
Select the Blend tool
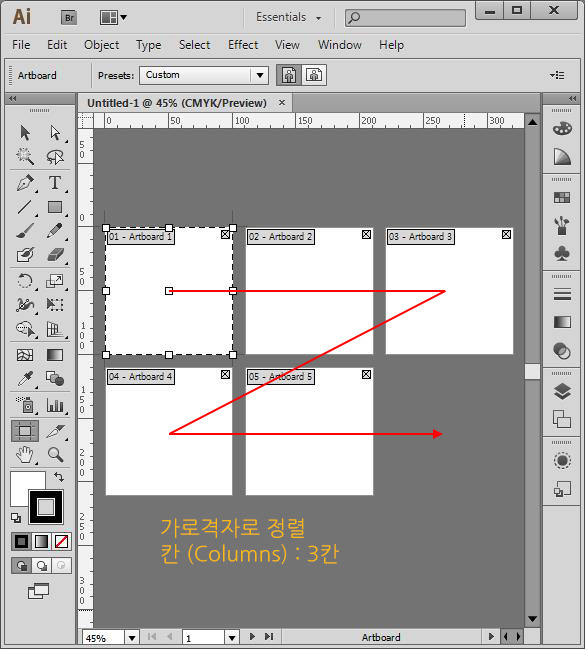click(55, 379)
